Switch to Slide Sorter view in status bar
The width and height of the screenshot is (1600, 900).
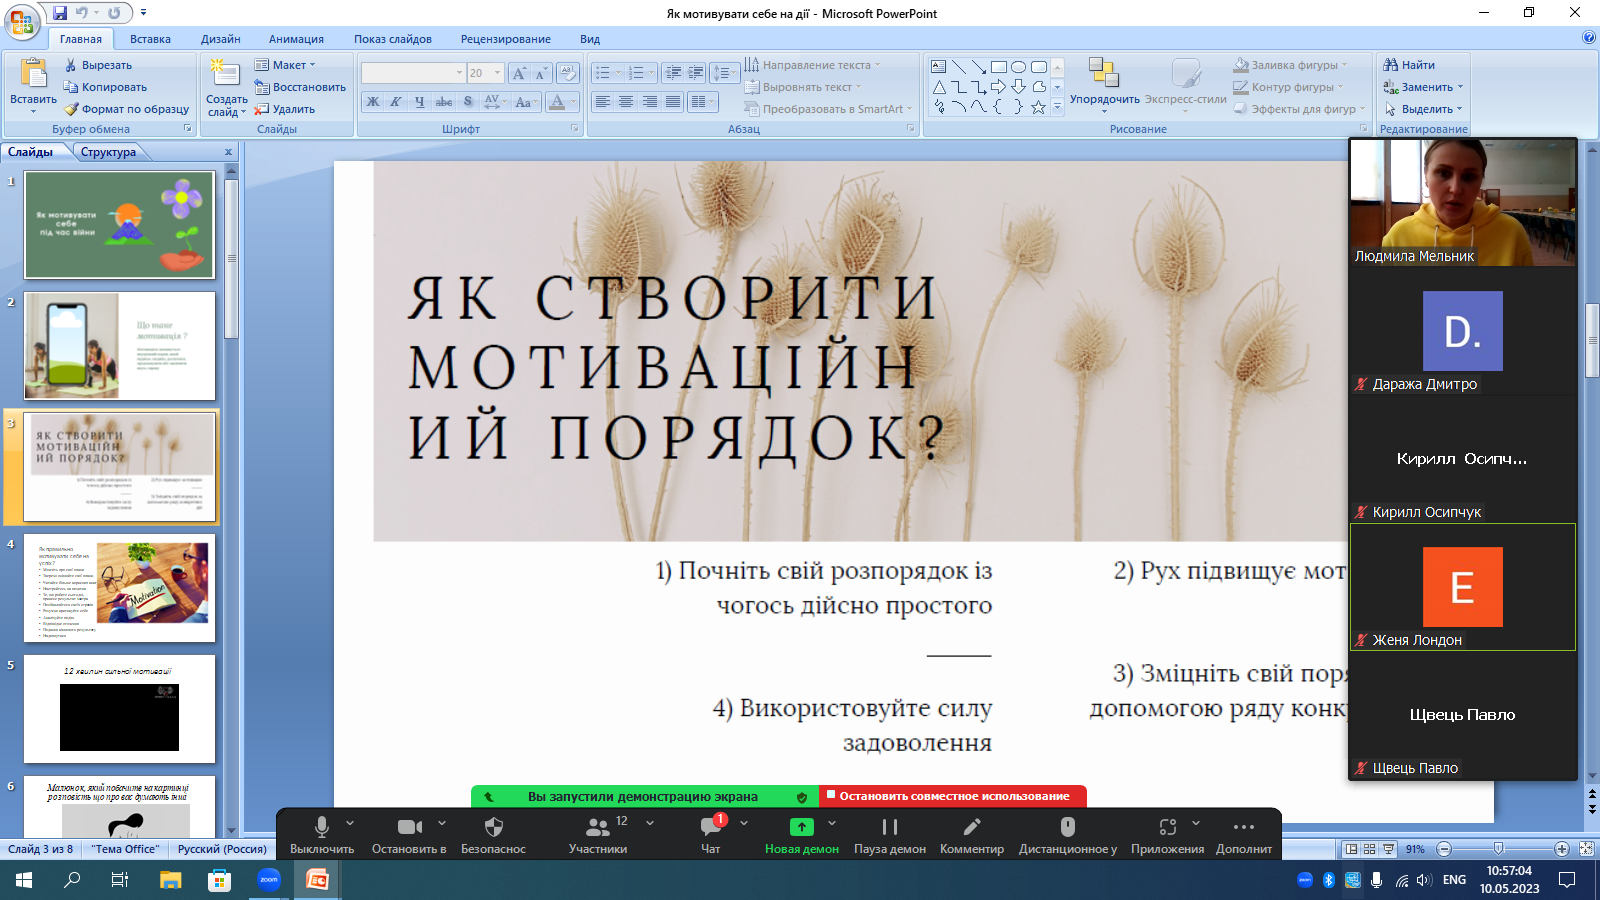point(1370,849)
